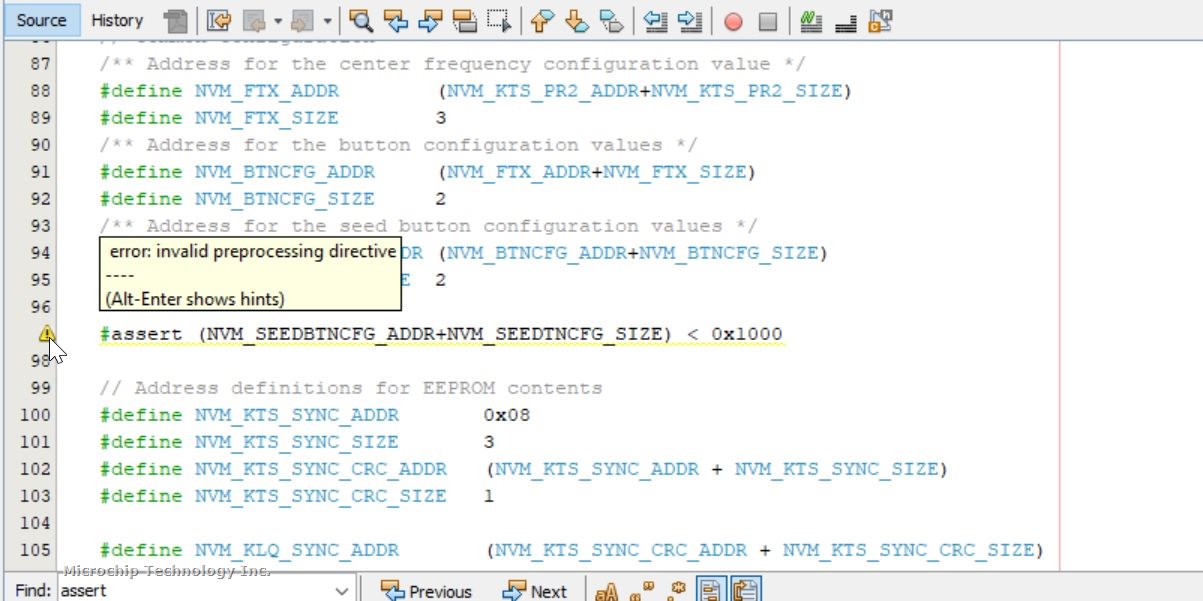Toggle Rectangular Selection mode
This screenshot has width=1203, height=601.
click(x=499, y=20)
